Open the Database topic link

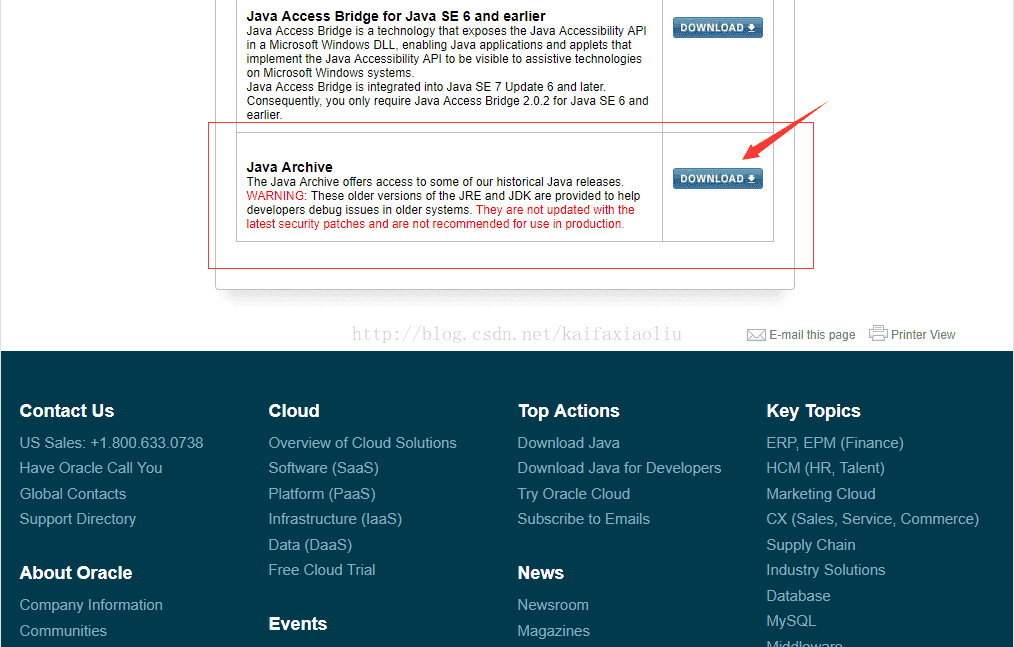798,596
